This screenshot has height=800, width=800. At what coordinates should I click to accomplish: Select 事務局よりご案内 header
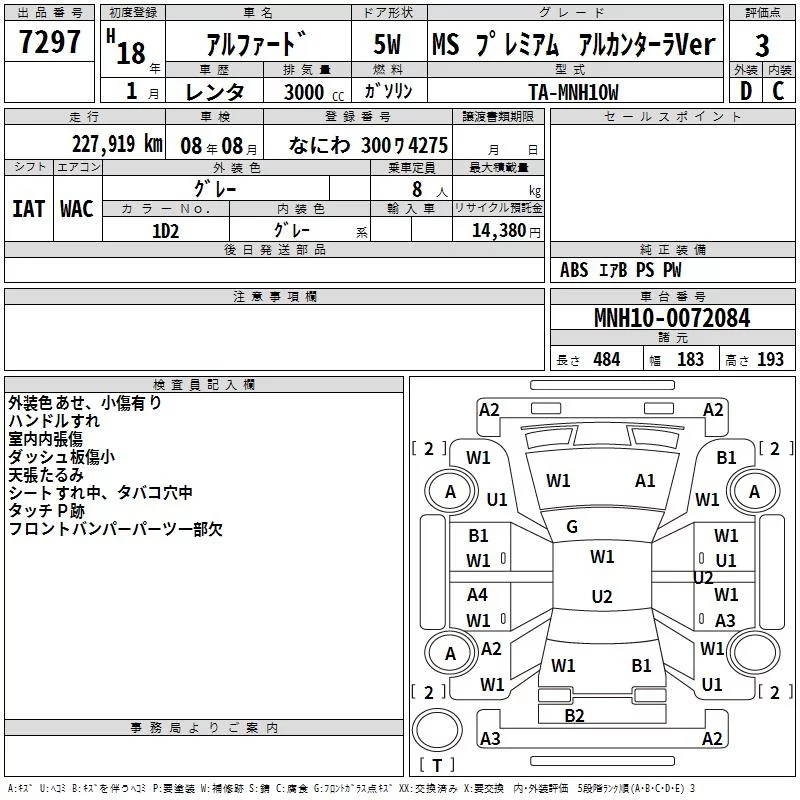pos(204,728)
